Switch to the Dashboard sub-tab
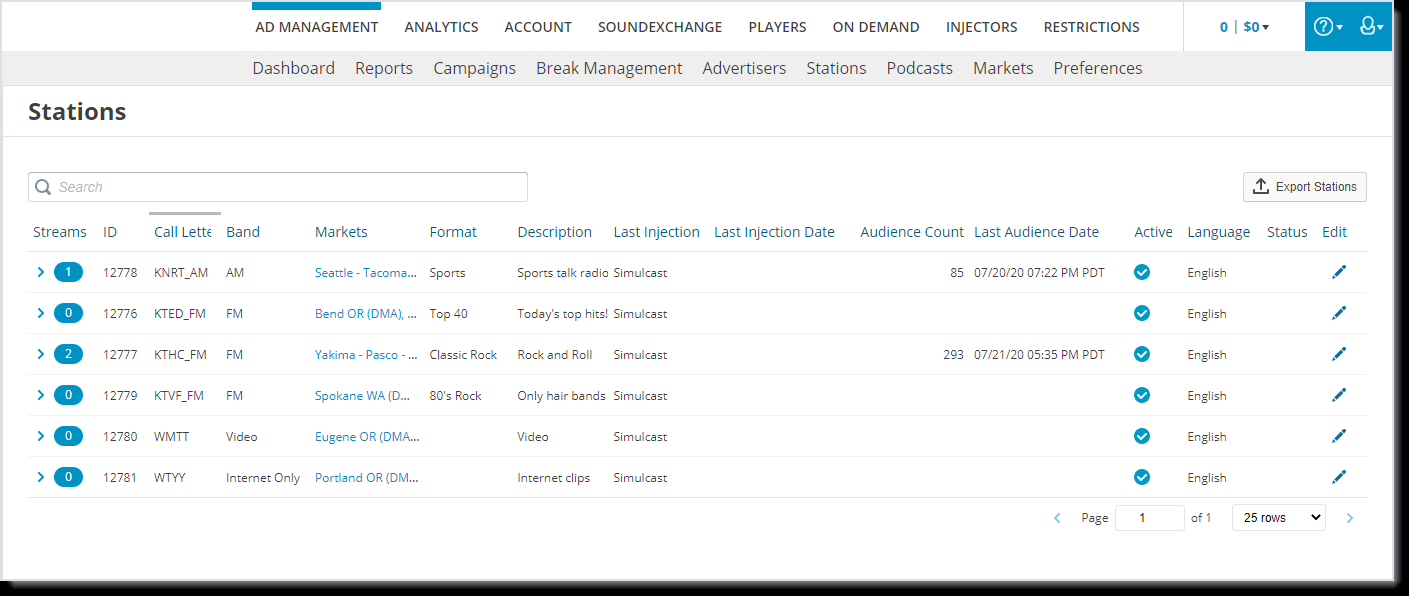The height and width of the screenshot is (596, 1409). pyautogui.click(x=293, y=68)
